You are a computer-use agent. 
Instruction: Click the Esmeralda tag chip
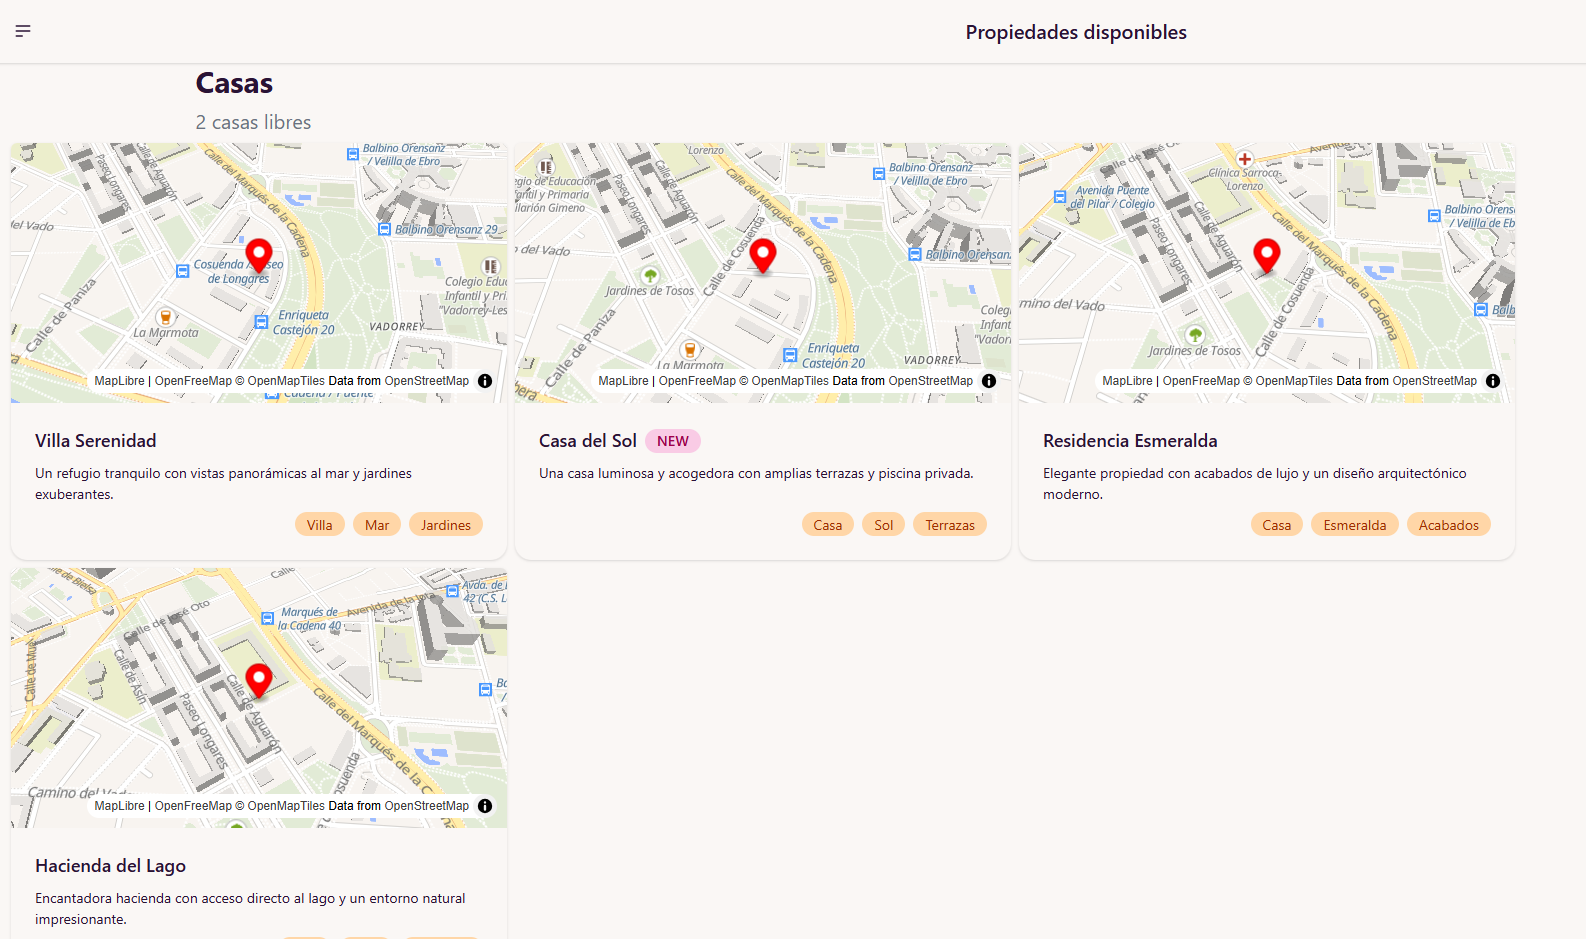[x=1354, y=525]
